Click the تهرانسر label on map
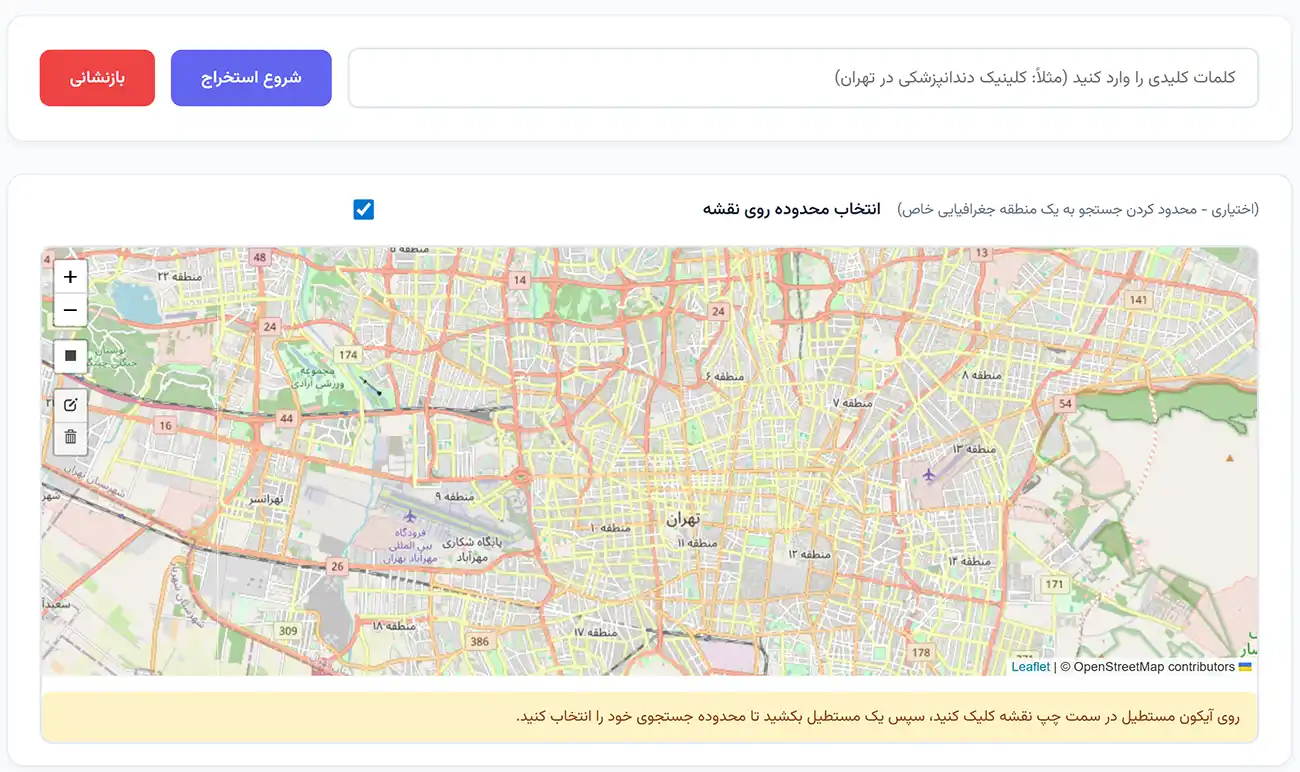The height and width of the screenshot is (772, 1300). tap(266, 498)
